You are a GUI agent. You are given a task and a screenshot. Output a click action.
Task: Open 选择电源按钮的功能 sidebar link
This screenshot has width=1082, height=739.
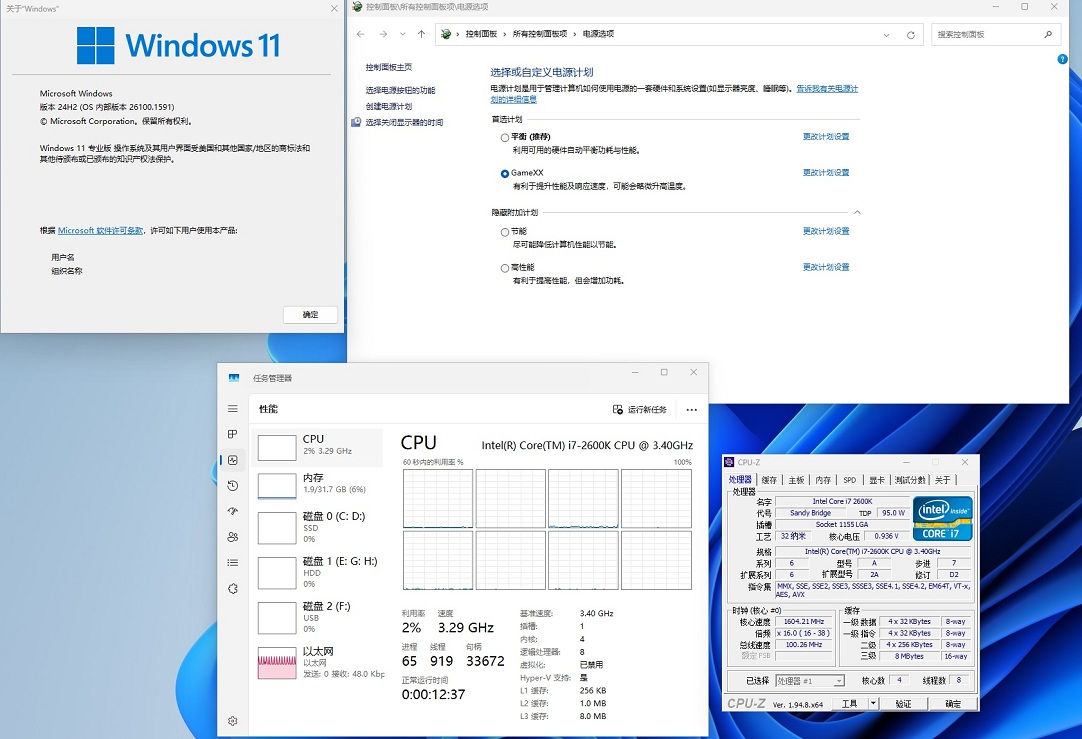tap(400, 90)
